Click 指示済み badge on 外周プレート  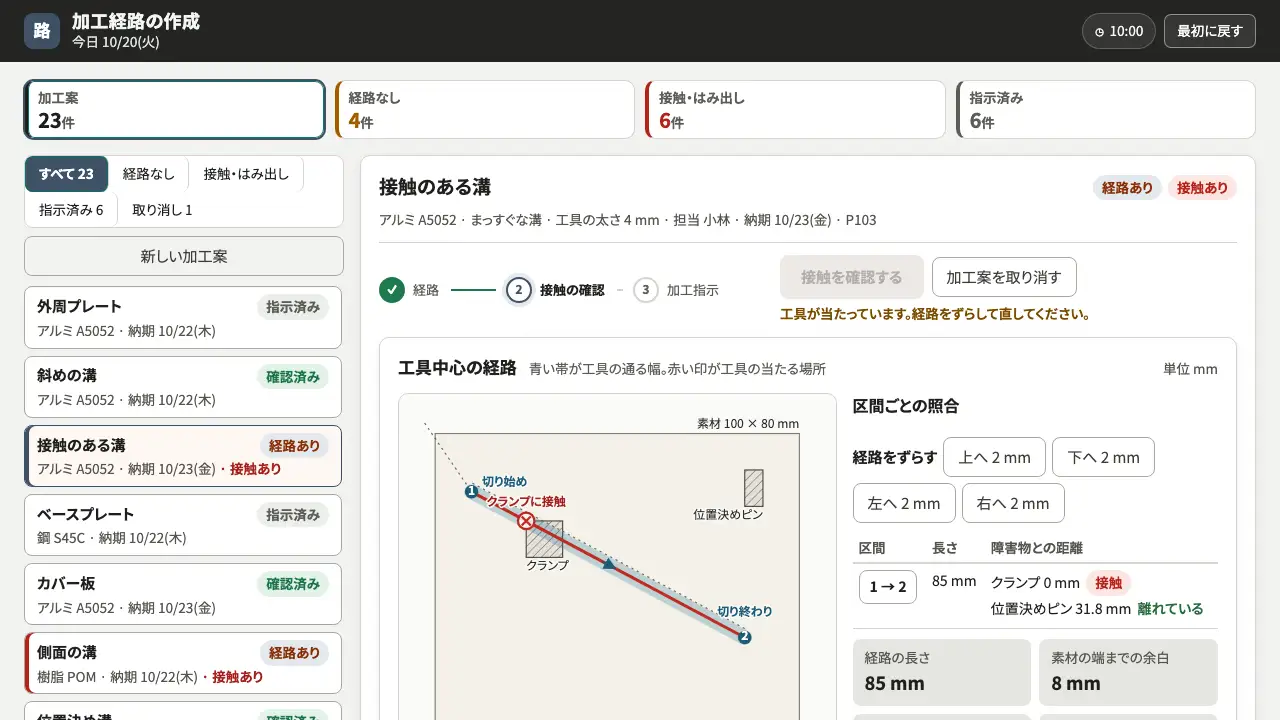[x=293, y=307]
